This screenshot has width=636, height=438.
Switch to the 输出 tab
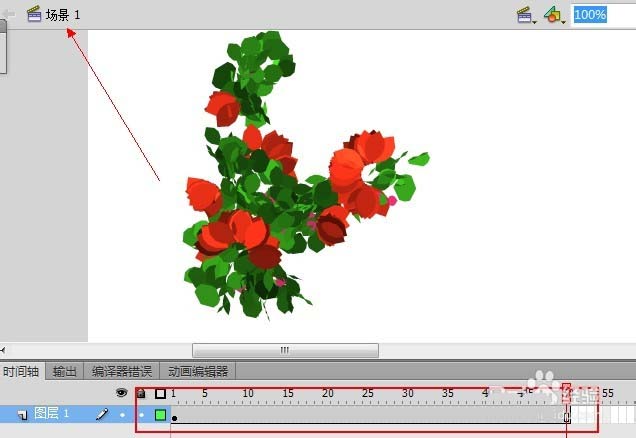click(65, 371)
